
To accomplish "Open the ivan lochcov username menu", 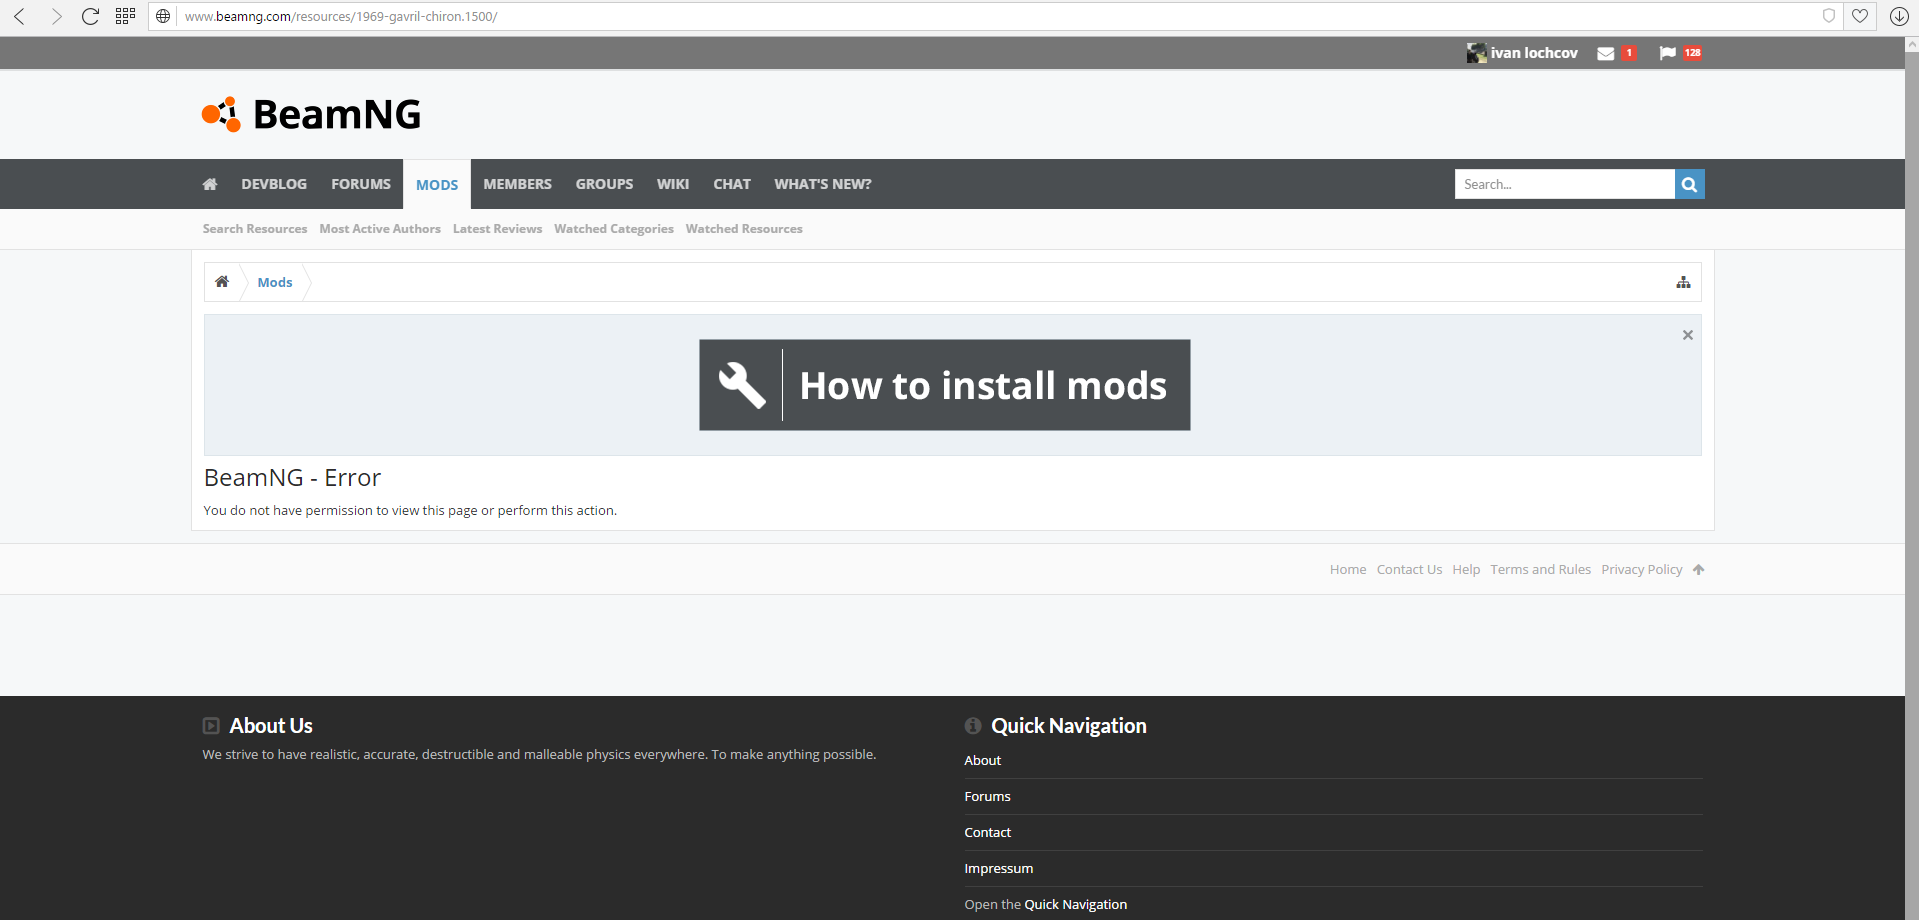I will coord(1534,53).
